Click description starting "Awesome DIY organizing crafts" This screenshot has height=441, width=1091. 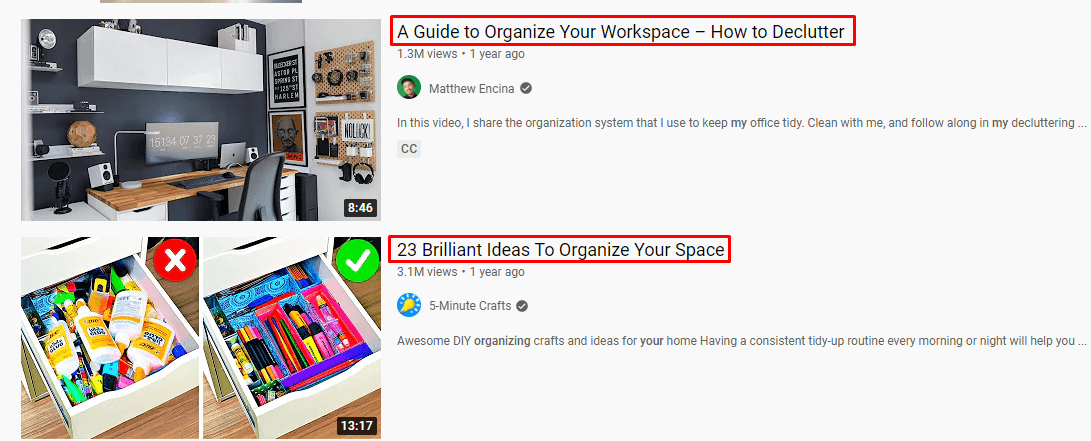coord(742,341)
